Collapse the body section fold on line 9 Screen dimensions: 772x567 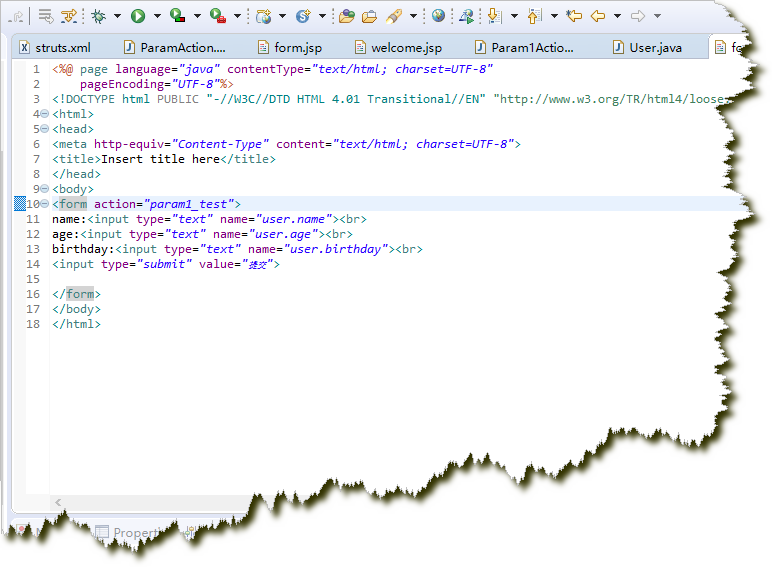pyautogui.click(x=44, y=189)
